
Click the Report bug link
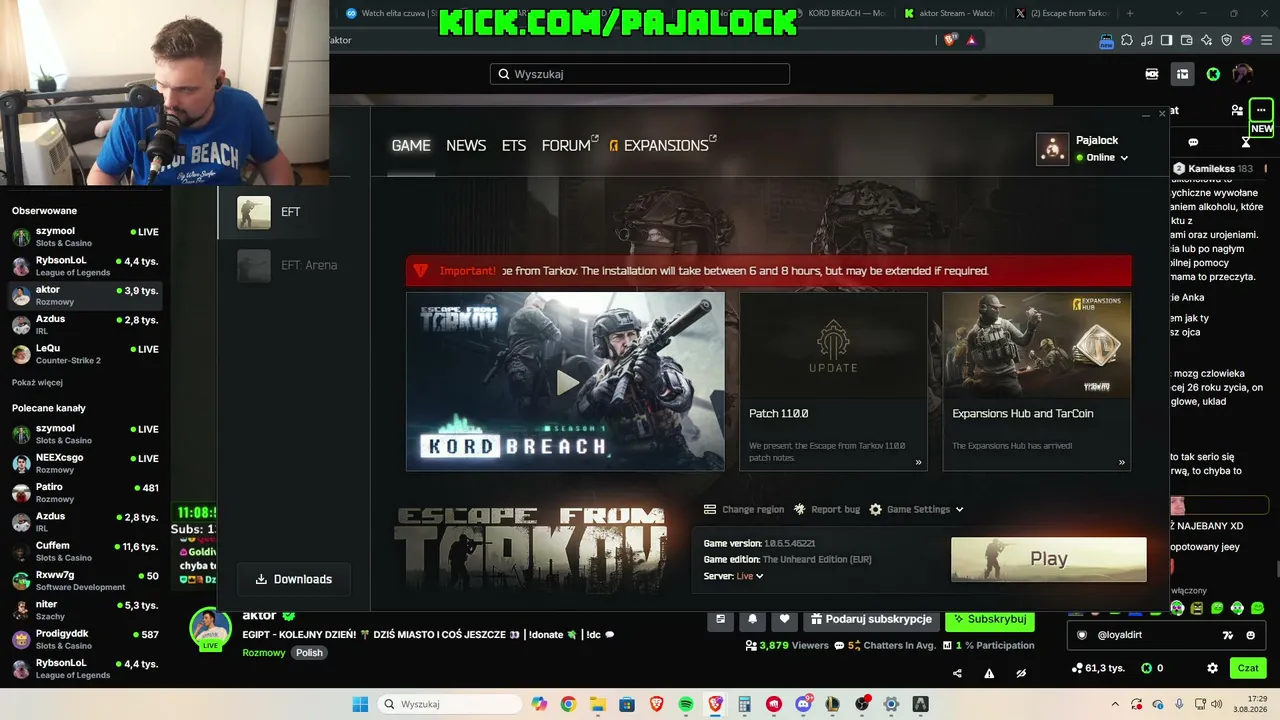click(x=826, y=509)
